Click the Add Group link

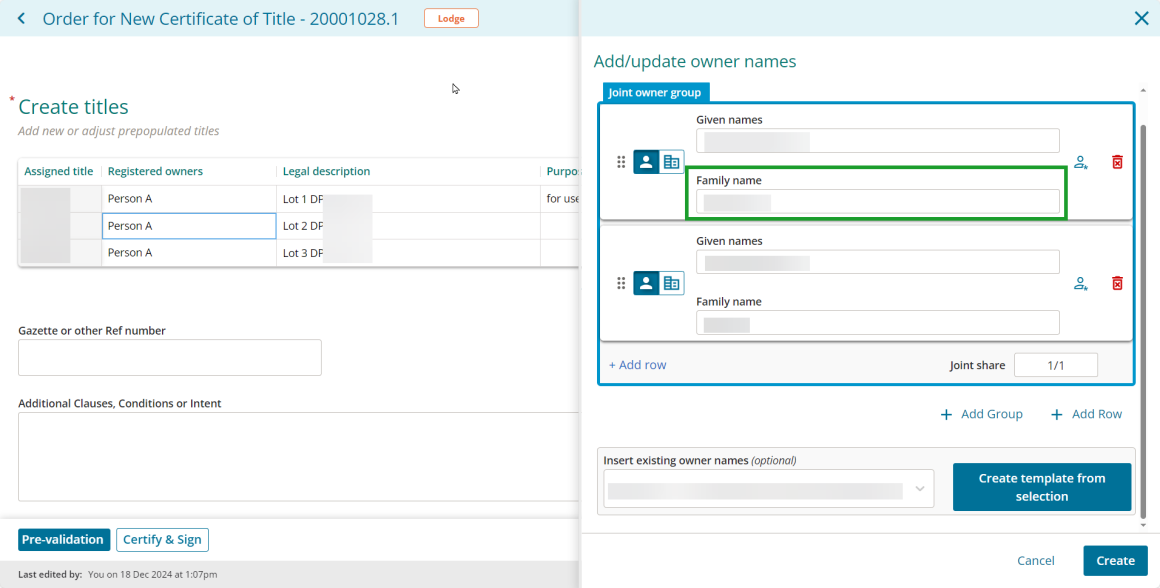[982, 414]
